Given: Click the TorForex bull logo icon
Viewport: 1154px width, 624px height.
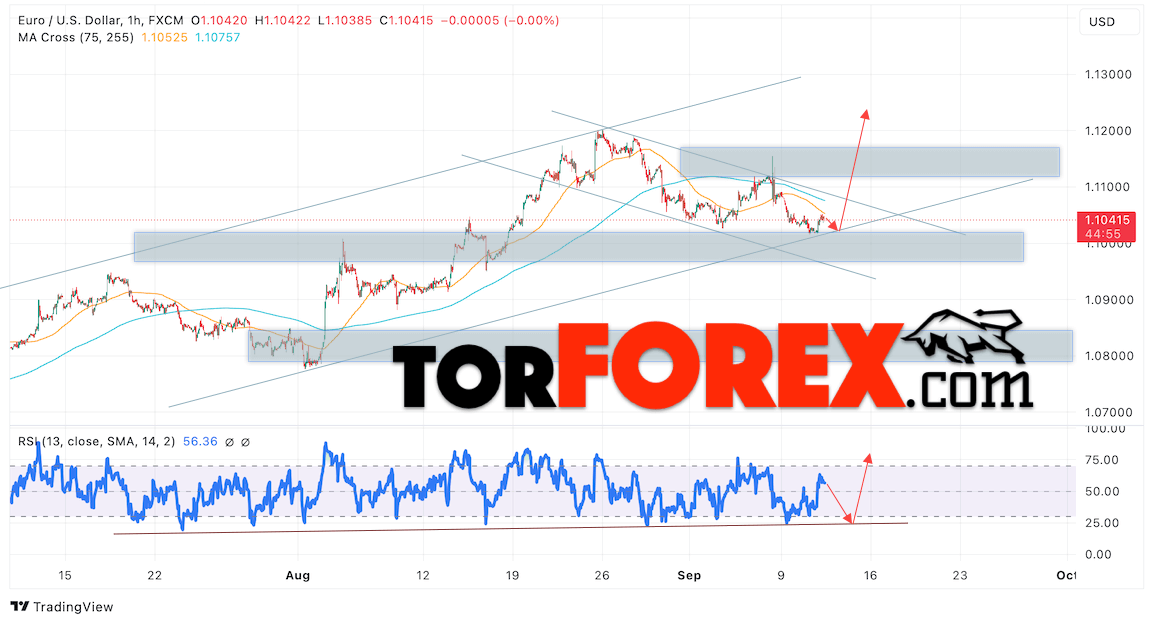Looking at the screenshot, I should (x=963, y=336).
